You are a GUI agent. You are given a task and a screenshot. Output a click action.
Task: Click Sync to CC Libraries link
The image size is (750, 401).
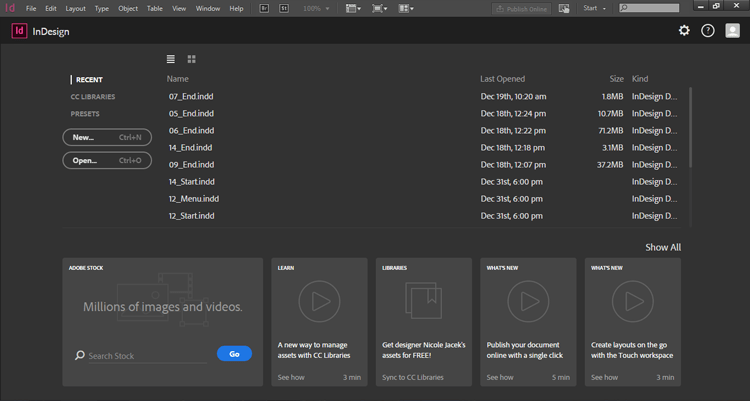point(413,377)
